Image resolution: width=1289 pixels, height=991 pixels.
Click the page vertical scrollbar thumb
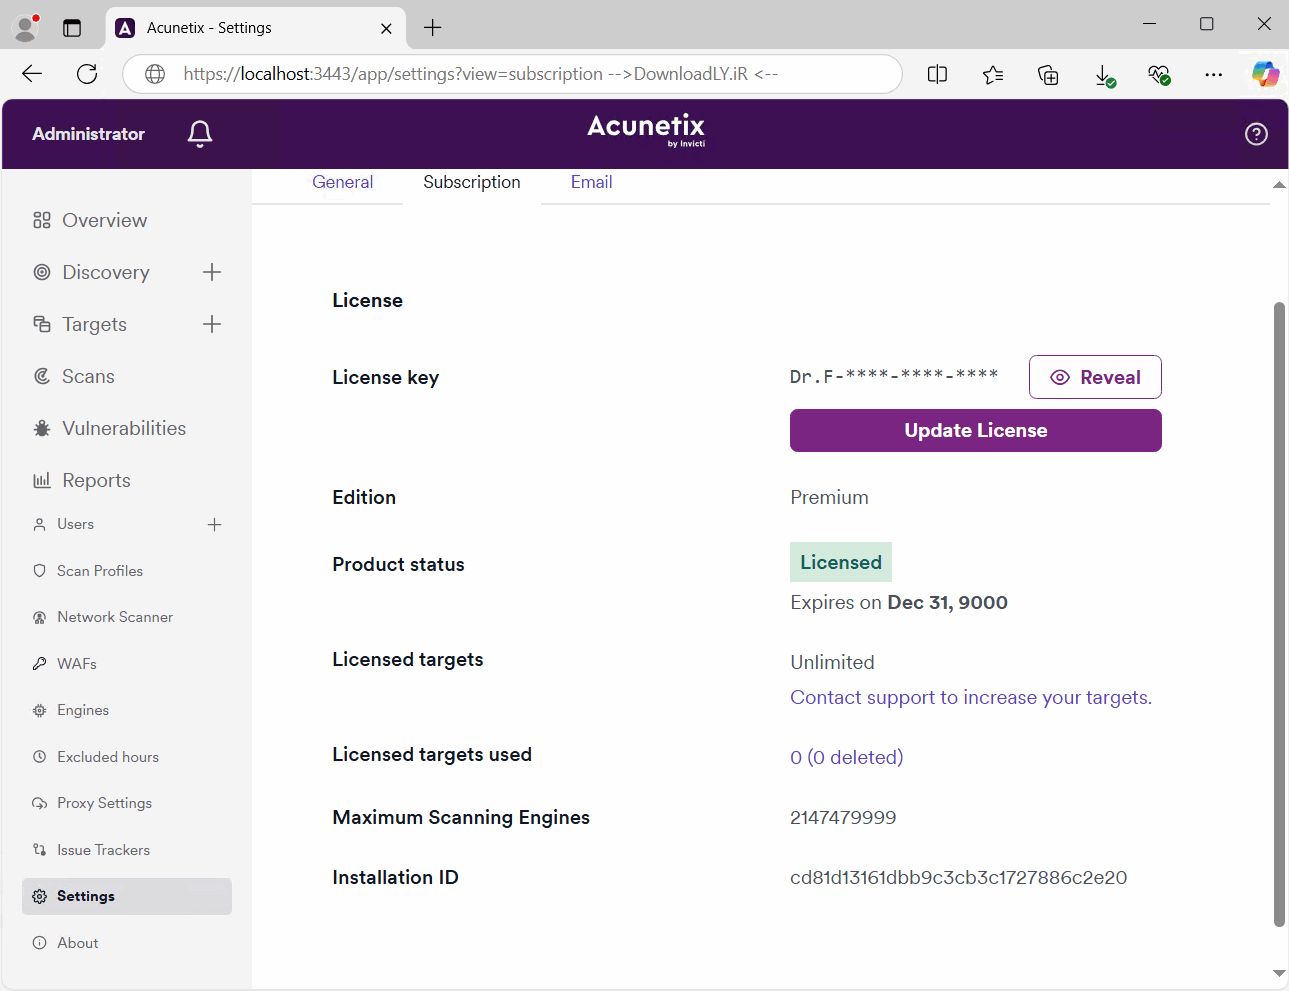pyautogui.click(x=1279, y=614)
